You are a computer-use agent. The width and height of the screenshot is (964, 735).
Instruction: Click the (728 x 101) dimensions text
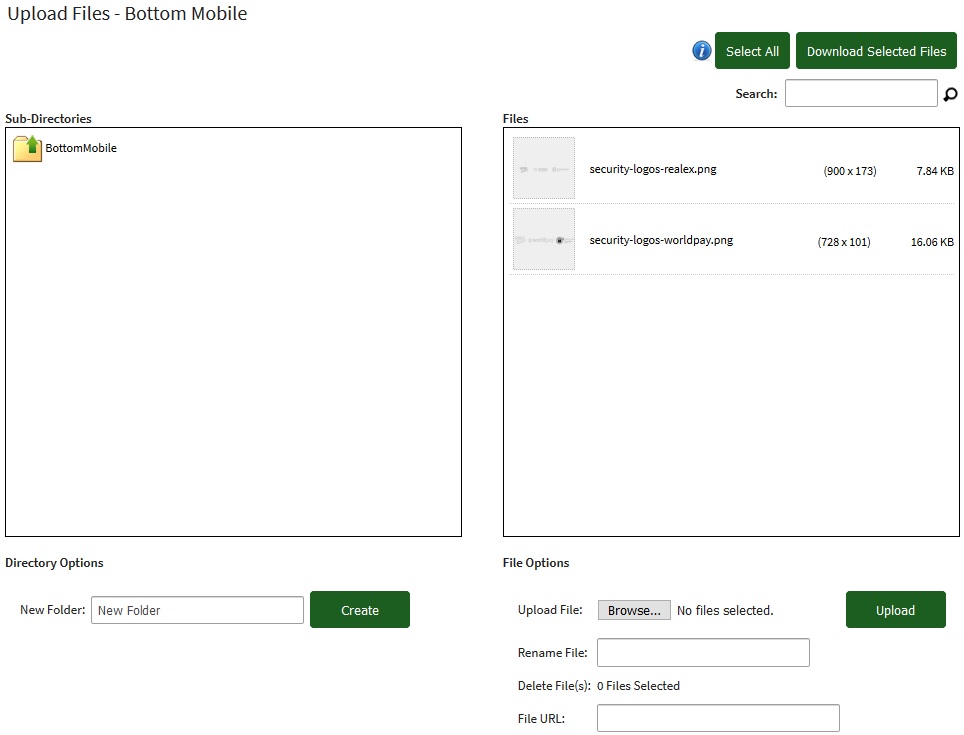(843, 242)
